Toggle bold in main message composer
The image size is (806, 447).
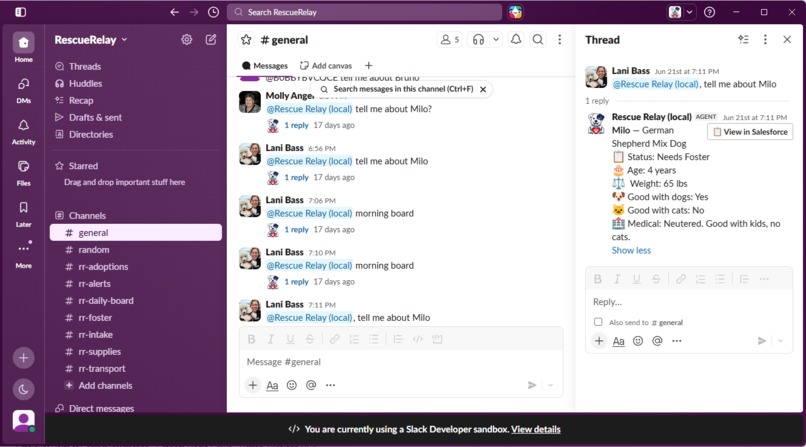click(x=251, y=339)
